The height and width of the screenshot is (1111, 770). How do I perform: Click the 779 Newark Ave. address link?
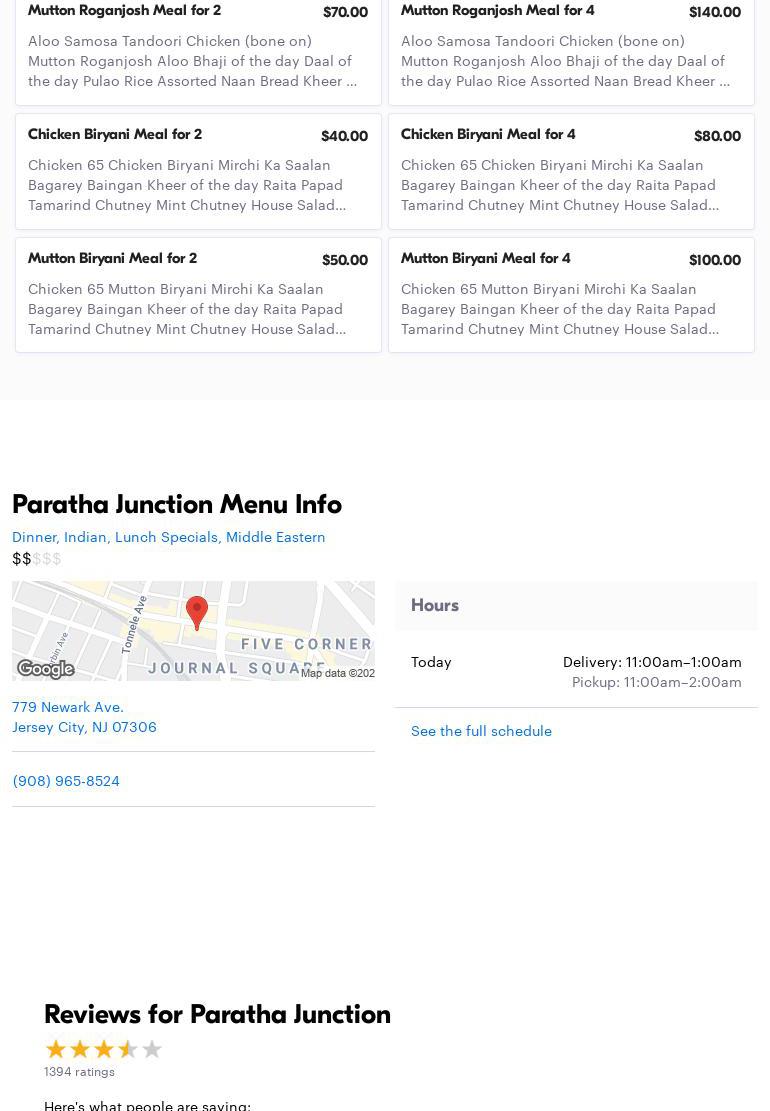point(68,707)
